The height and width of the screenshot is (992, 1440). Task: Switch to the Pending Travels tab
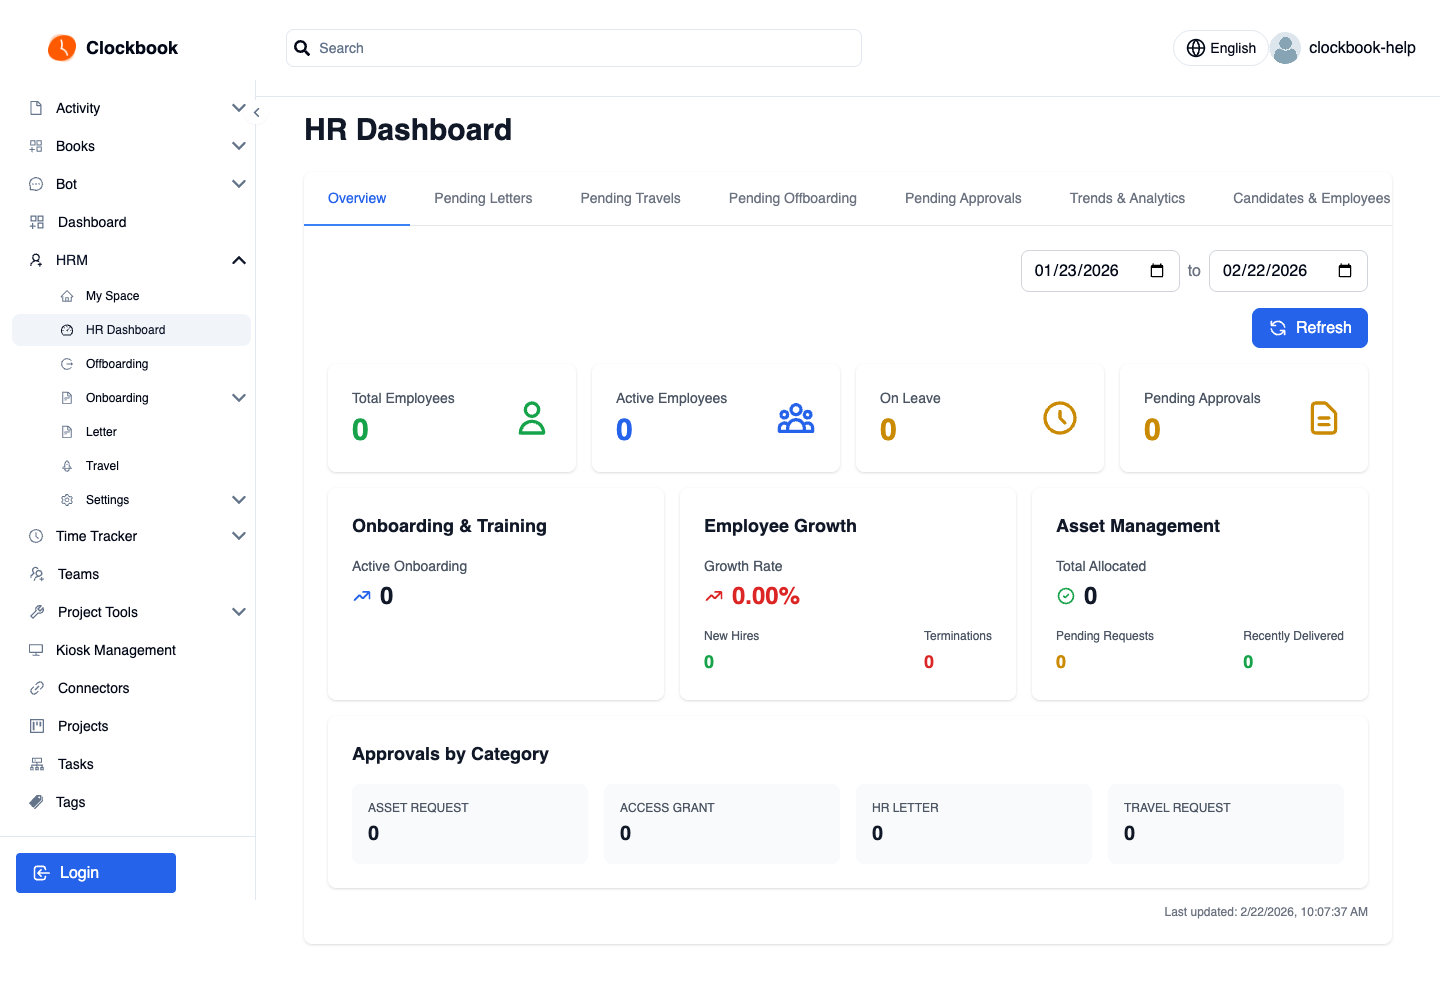(x=630, y=198)
